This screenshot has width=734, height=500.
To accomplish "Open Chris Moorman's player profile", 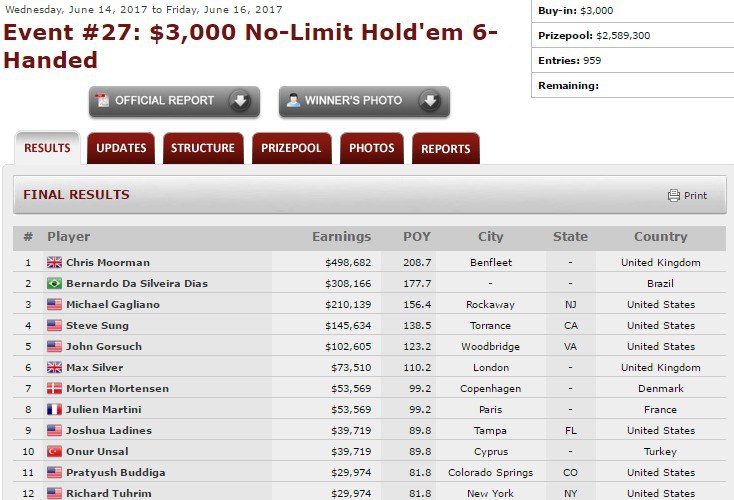I will (108, 263).
